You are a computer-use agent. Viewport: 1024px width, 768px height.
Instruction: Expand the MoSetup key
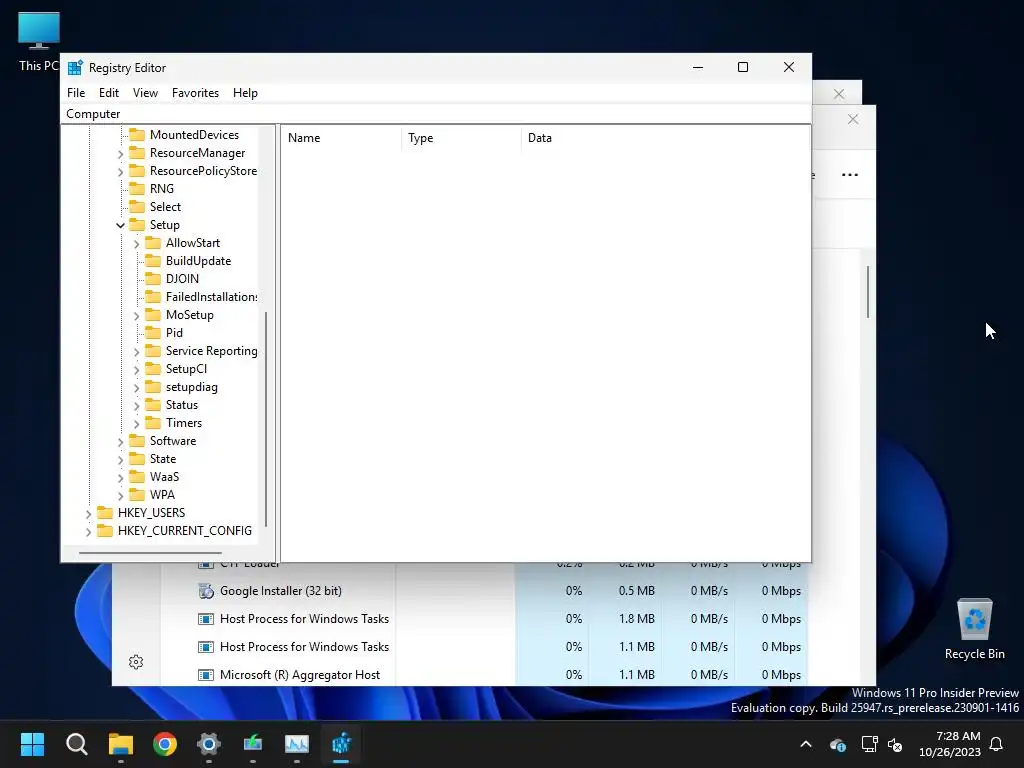tap(136, 315)
